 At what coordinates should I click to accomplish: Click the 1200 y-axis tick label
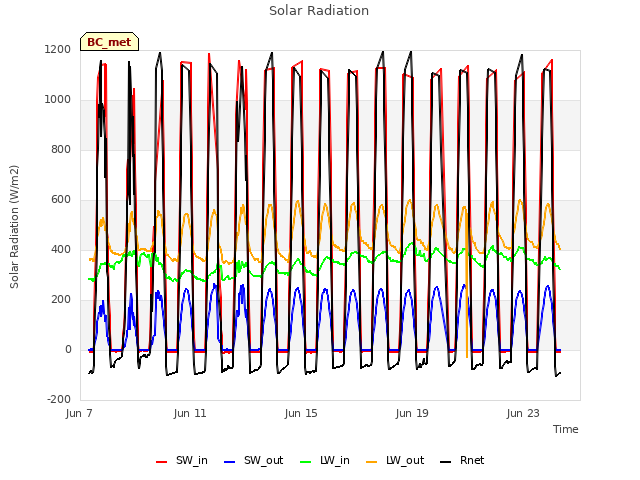(58, 49)
